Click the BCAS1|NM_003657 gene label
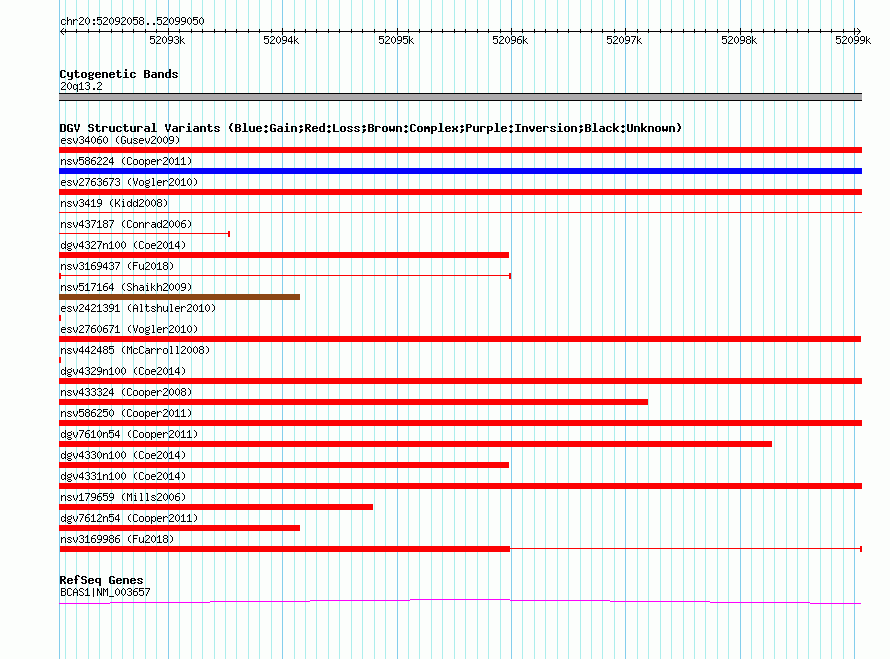The height and width of the screenshot is (659, 890). 105,592
